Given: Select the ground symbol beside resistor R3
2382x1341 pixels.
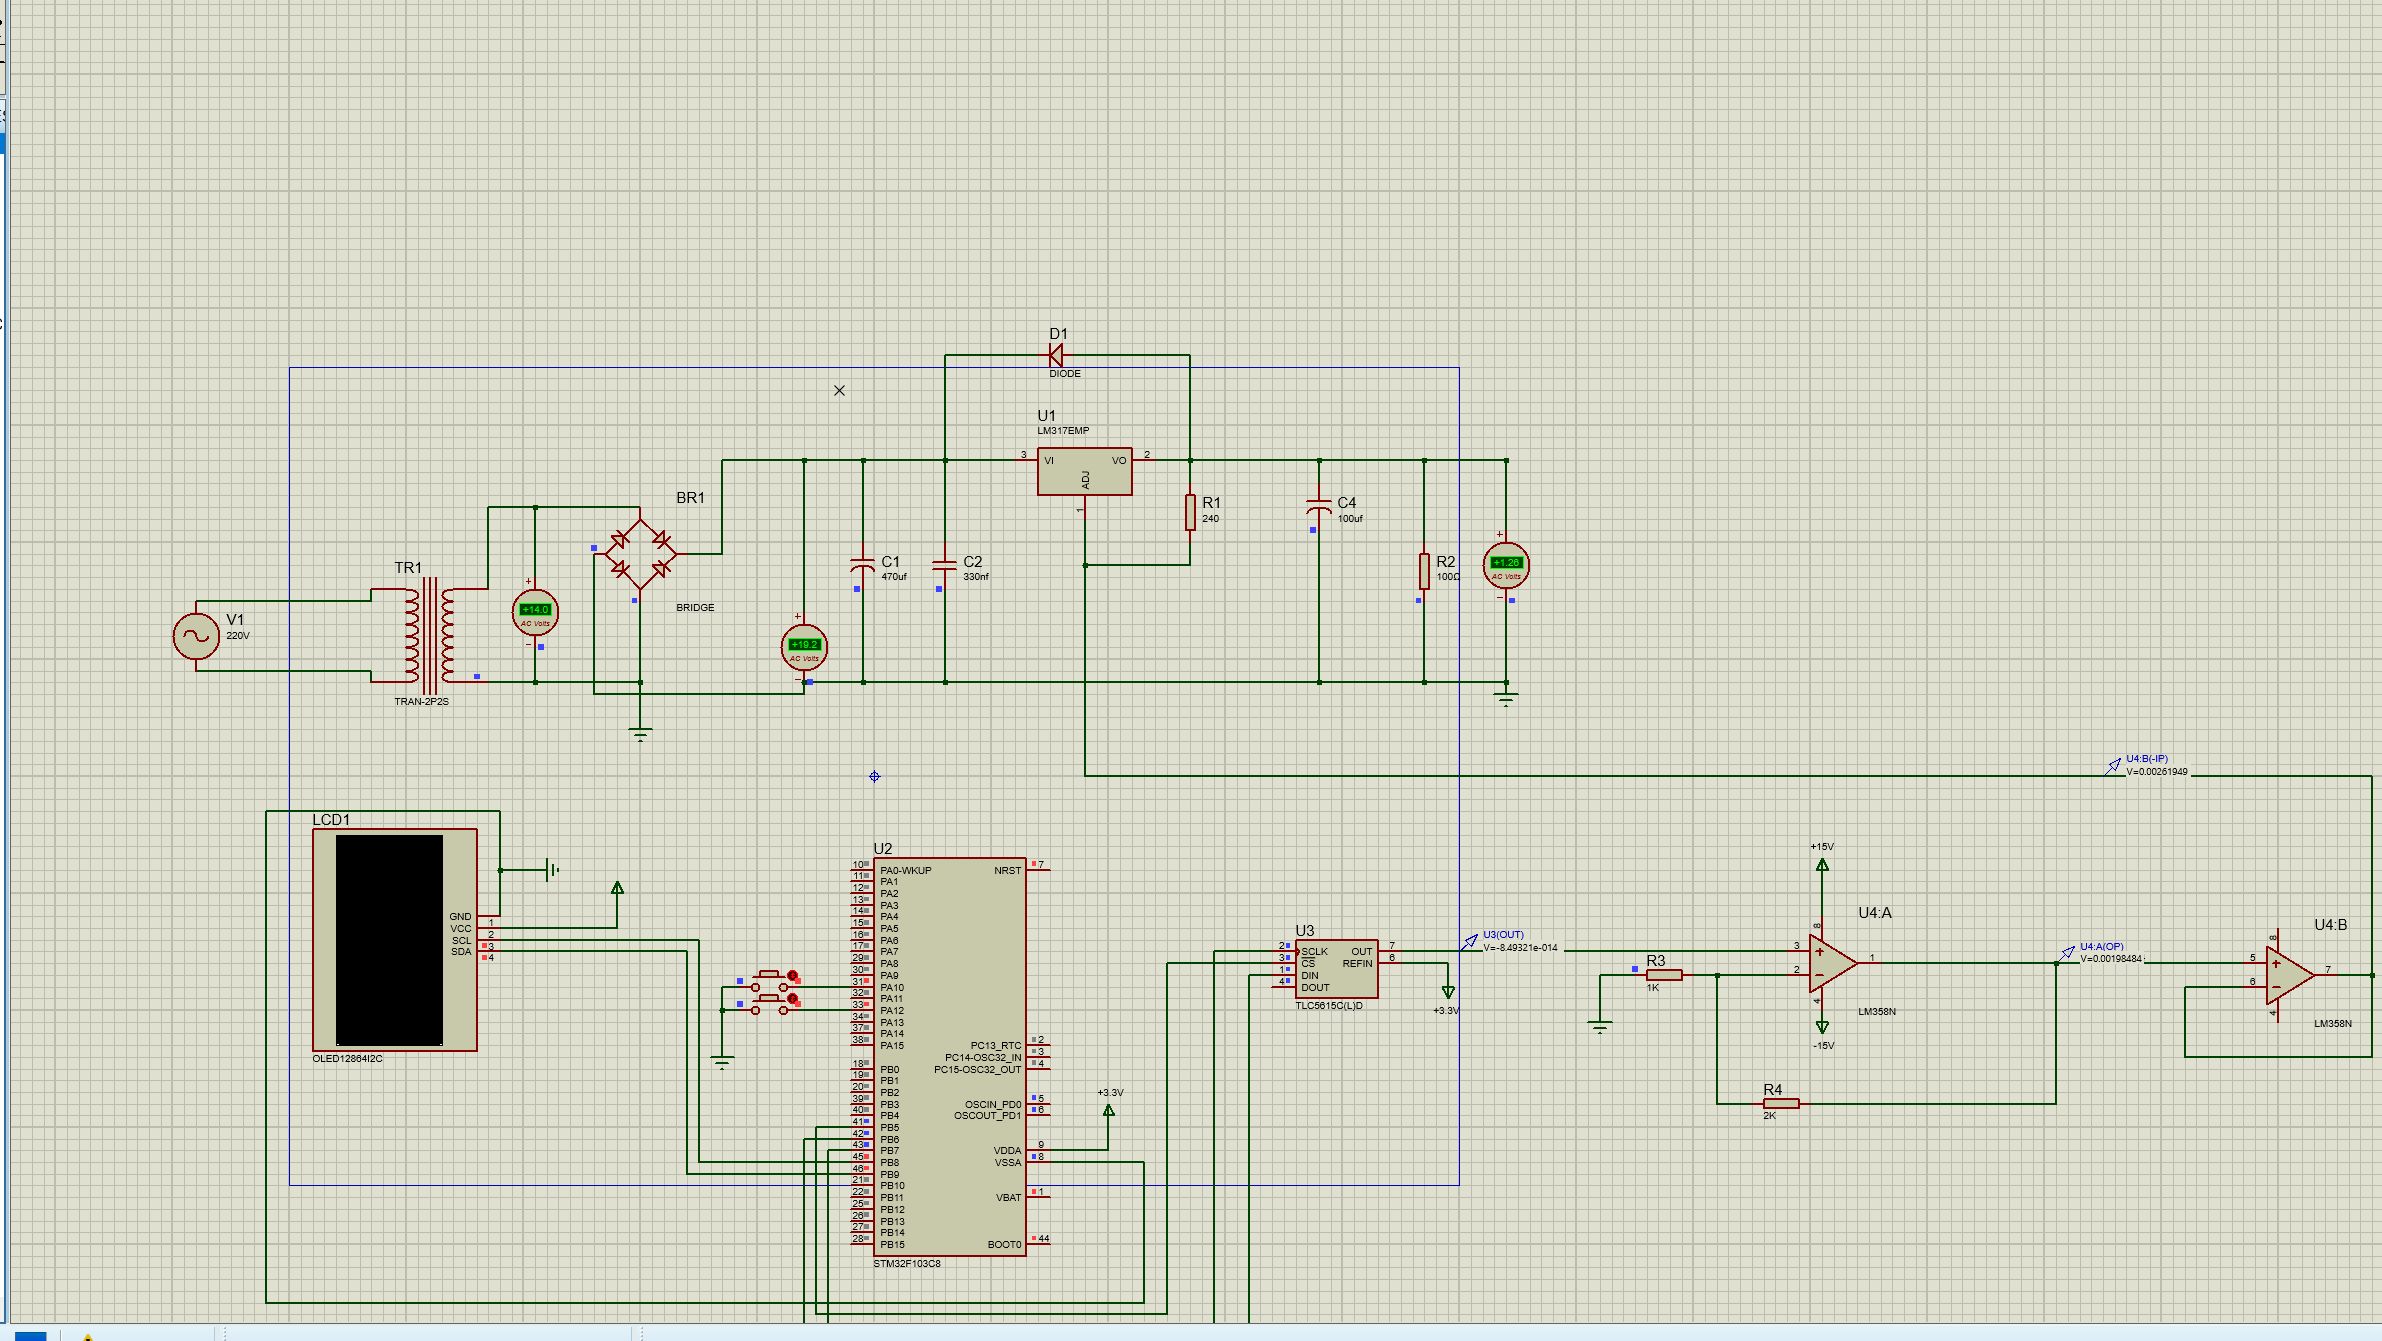Looking at the screenshot, I should (x=1600, y=1027).
